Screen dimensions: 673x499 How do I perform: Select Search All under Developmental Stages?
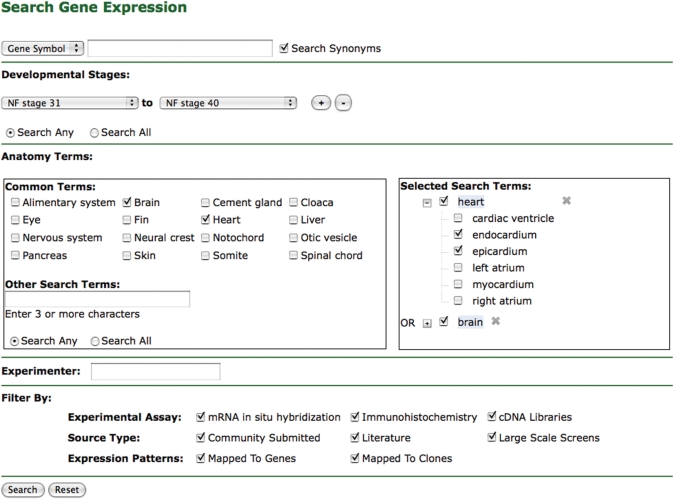coord(95,132)
